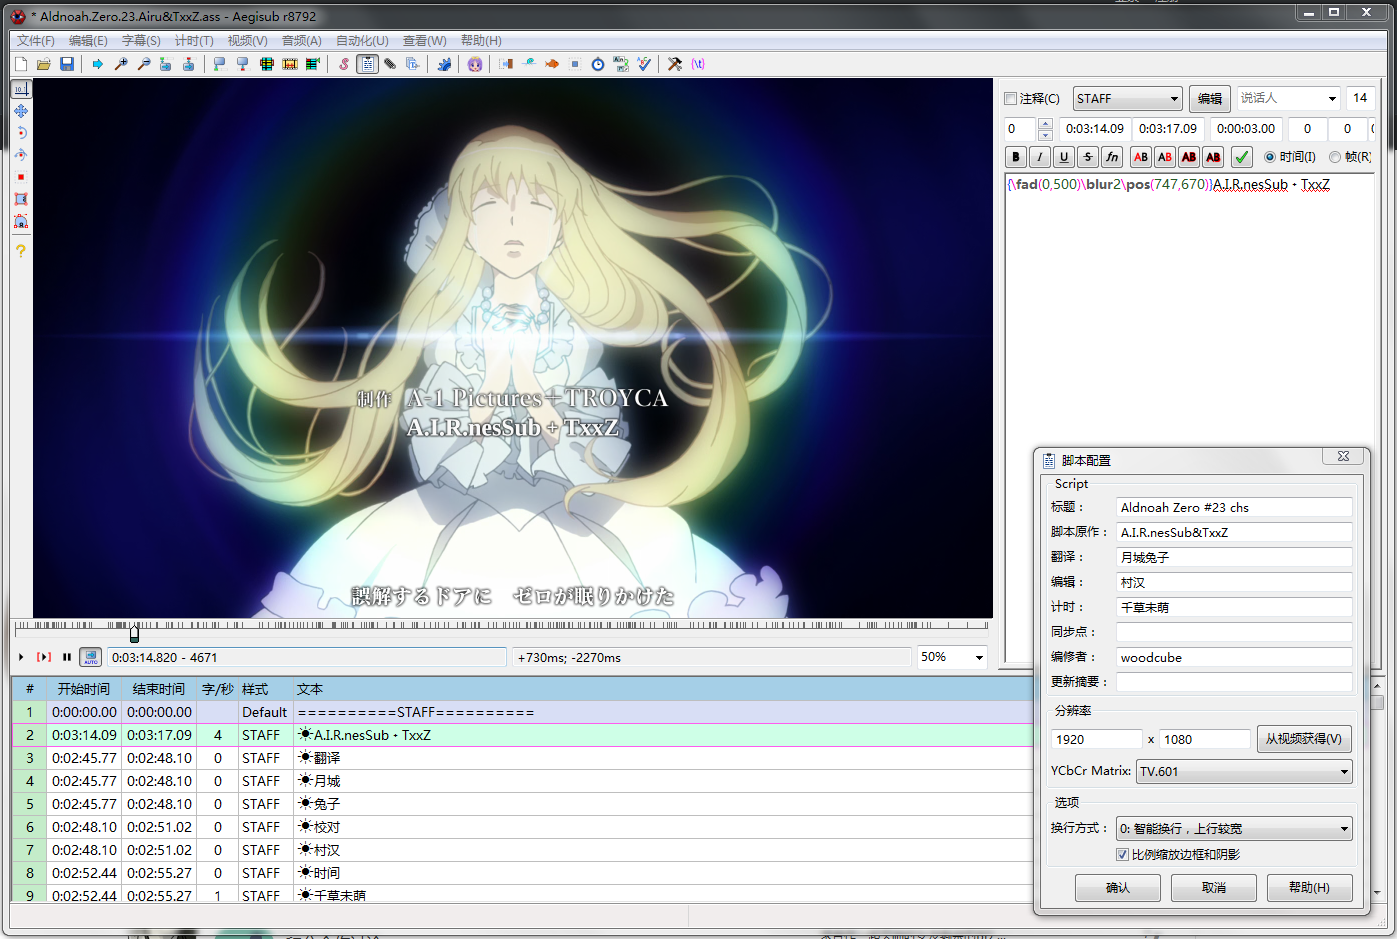
Task: Toggle italic I formatting button
Action: coord(1040,157)
